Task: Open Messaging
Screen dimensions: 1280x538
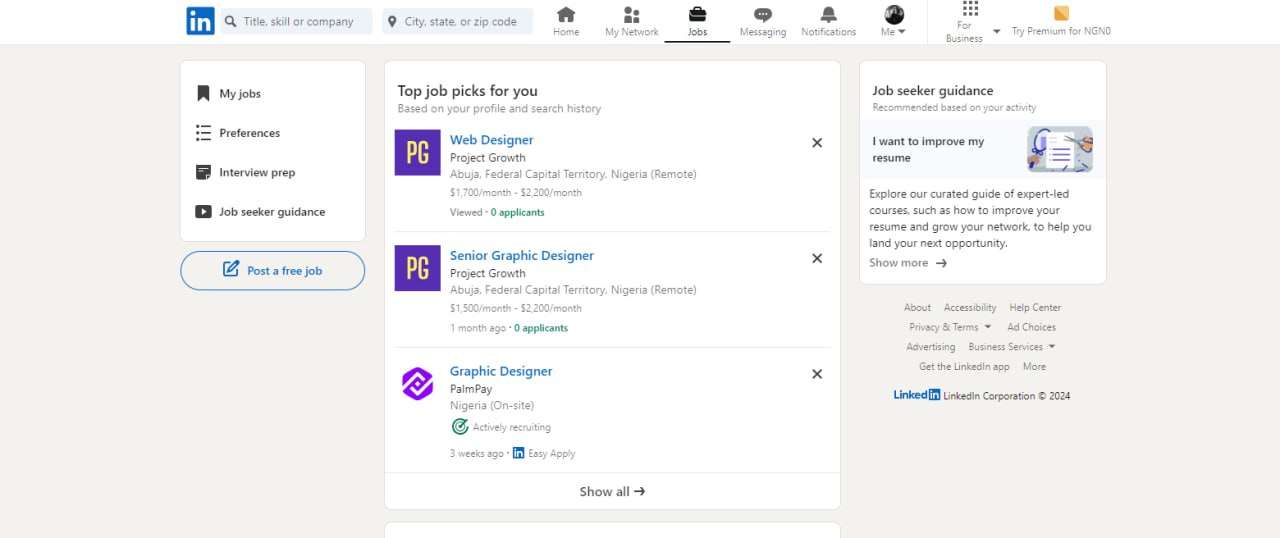Action: [763, 22]
